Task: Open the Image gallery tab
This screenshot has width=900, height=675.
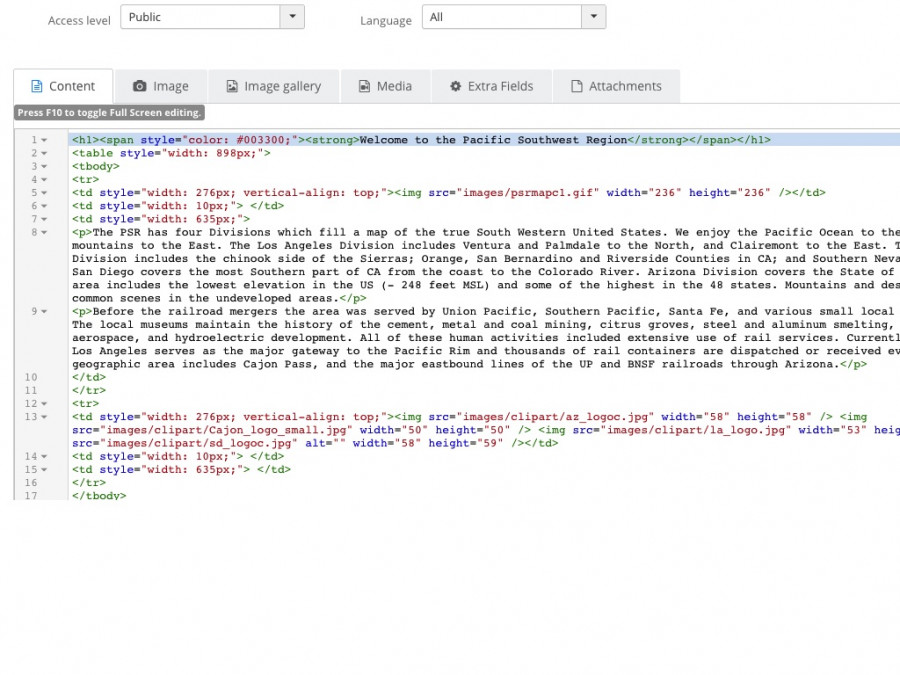Action: (273, 86)
